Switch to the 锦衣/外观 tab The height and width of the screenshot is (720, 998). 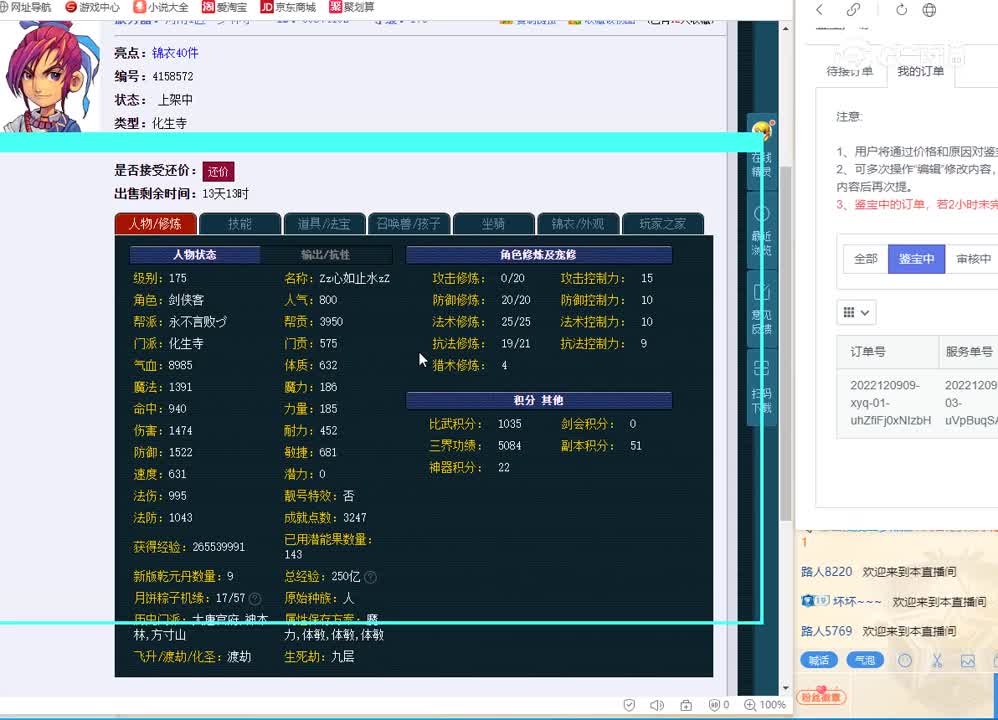tap(578, 224)
